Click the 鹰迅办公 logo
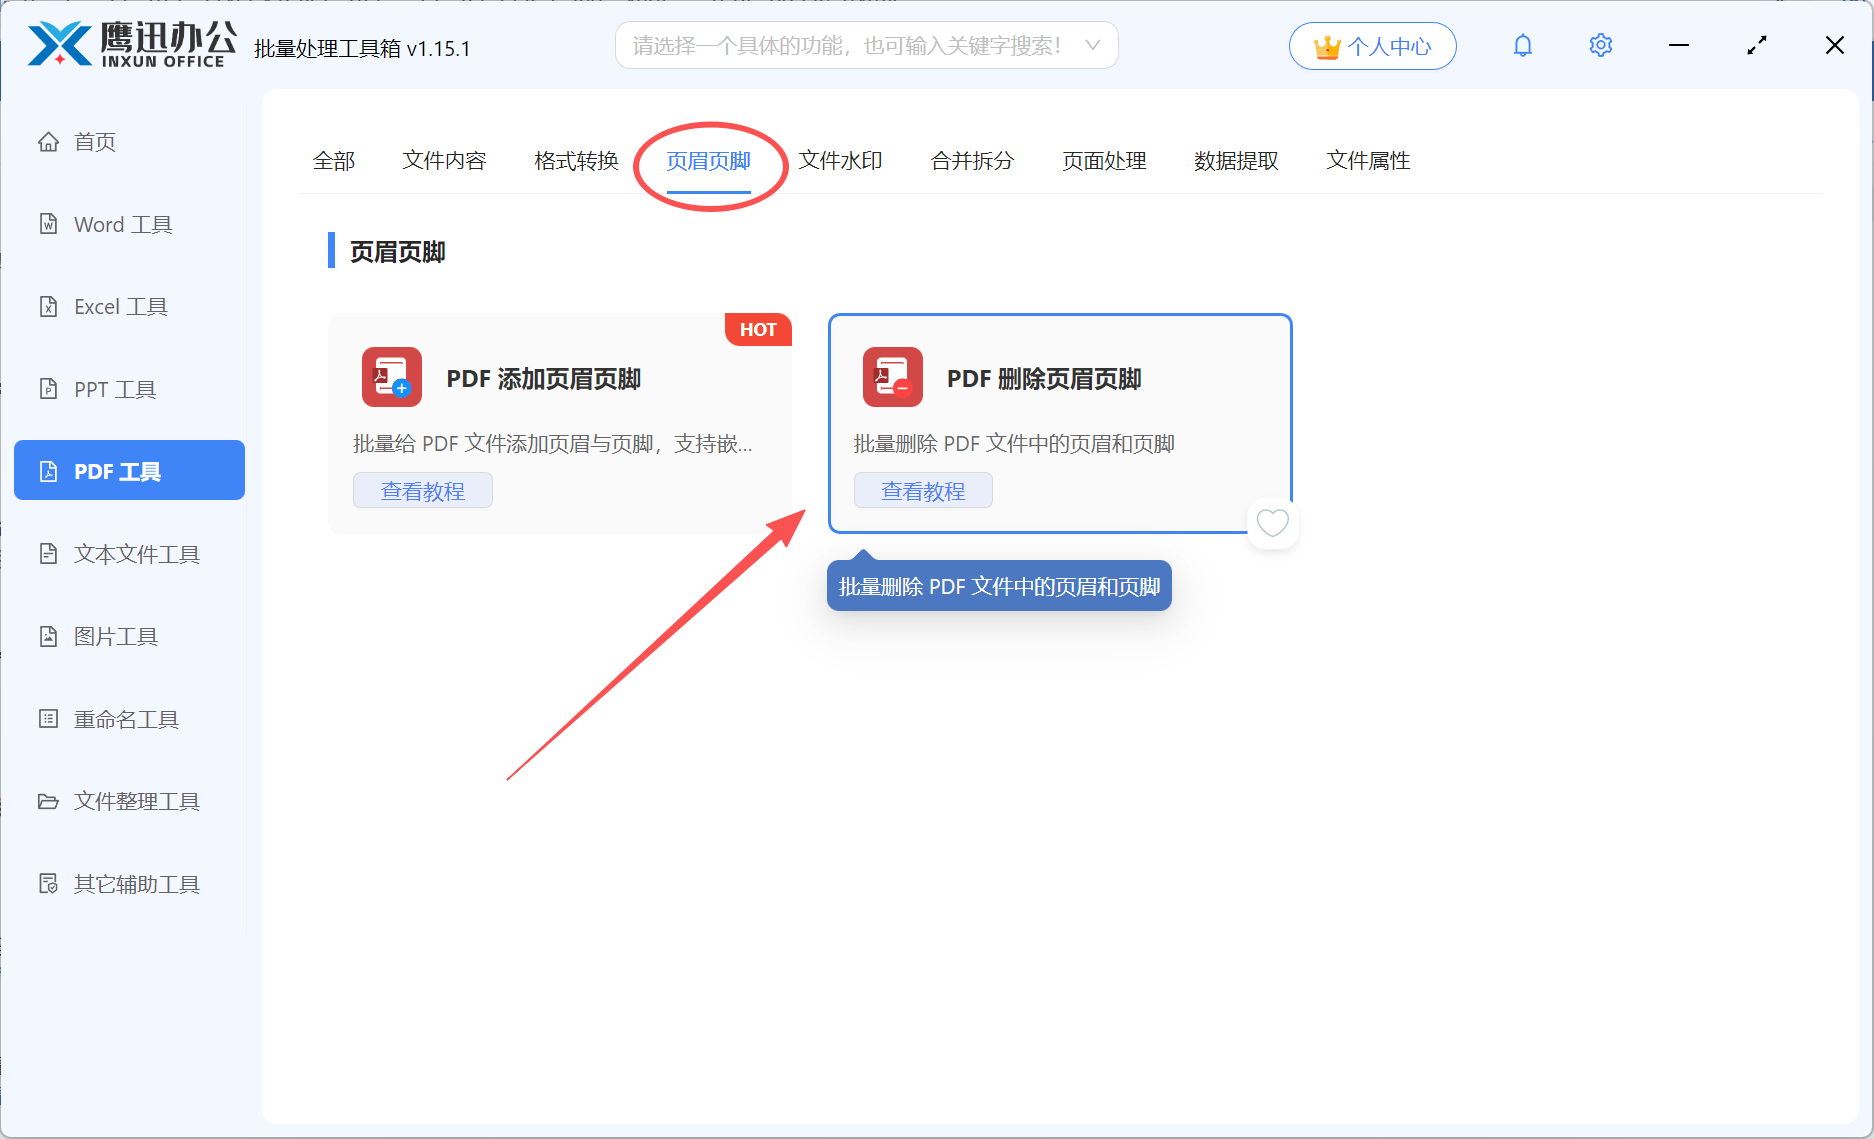 (132, 45)
